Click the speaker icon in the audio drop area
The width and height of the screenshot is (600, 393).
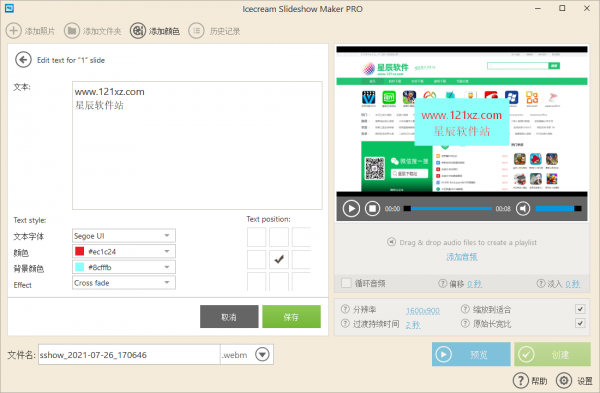coord(391,242)
